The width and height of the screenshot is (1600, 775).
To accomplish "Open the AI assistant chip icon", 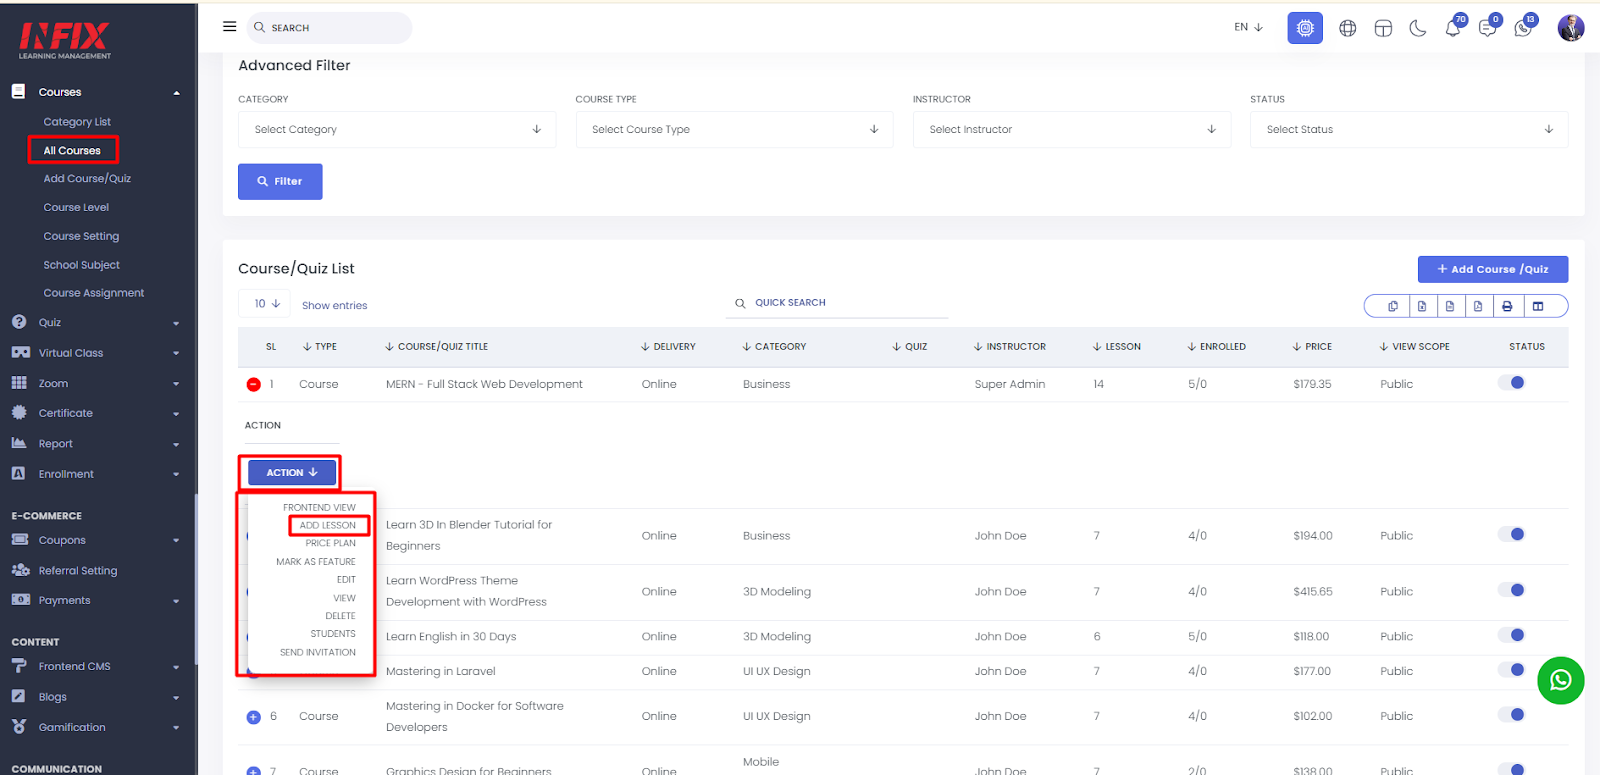I will coord(1305,28).
